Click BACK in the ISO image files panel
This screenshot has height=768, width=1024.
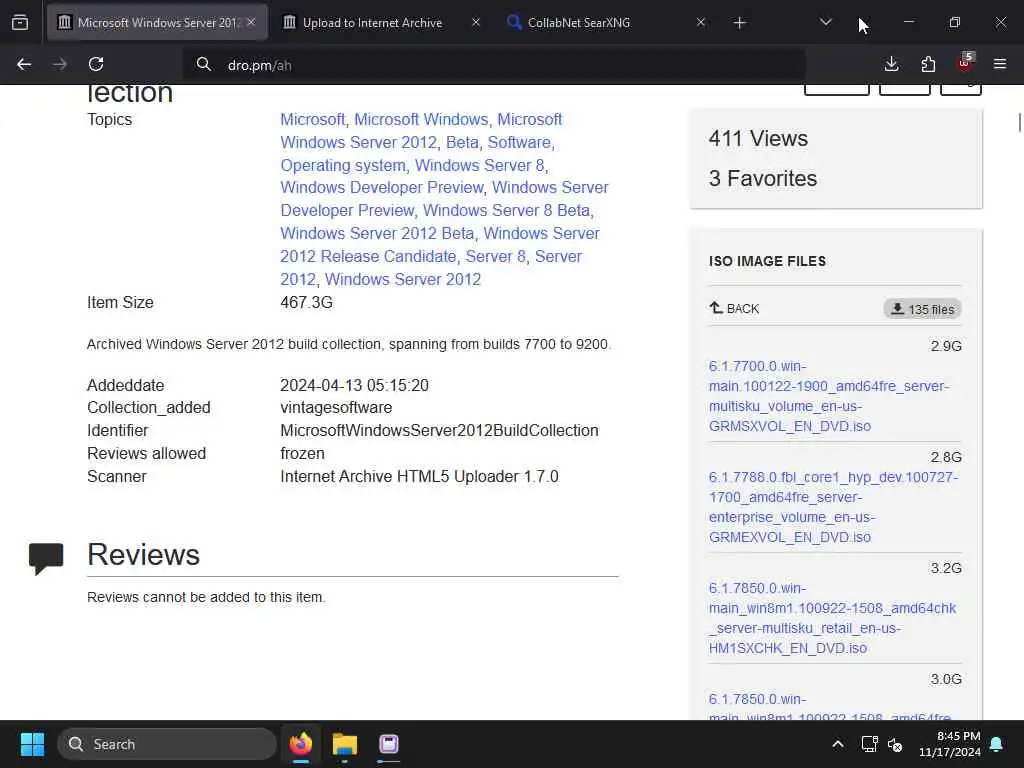(735, 308)
